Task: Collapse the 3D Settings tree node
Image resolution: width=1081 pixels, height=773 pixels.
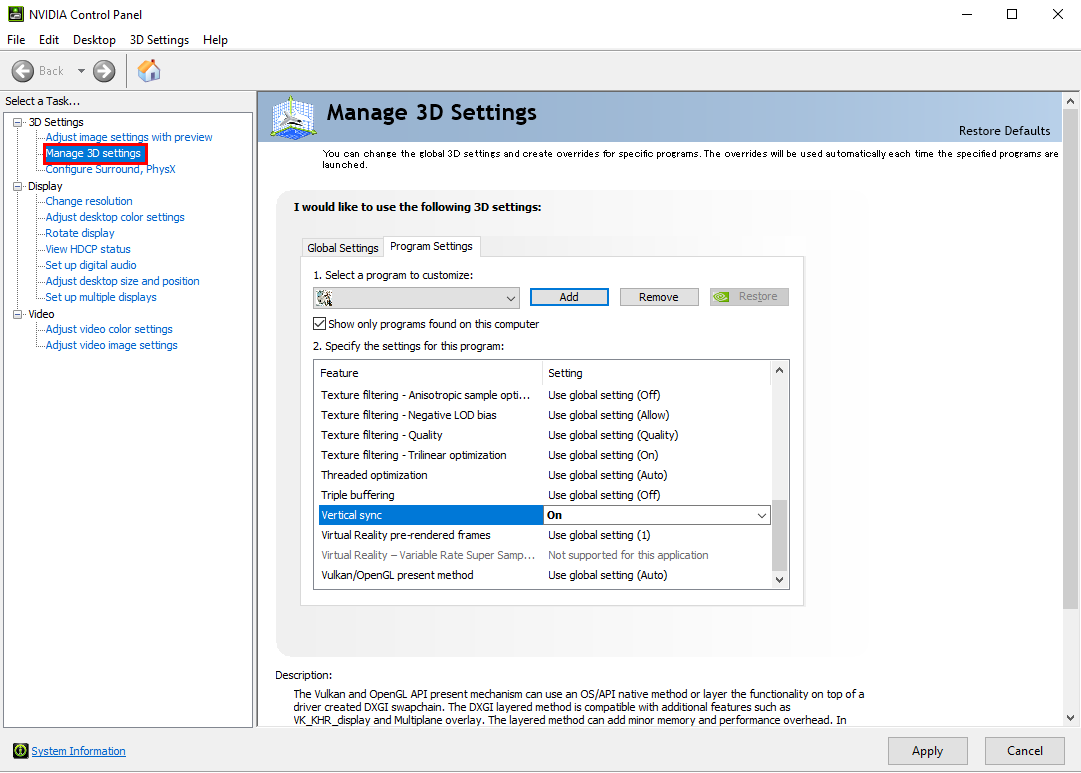Action: [18, 122]
